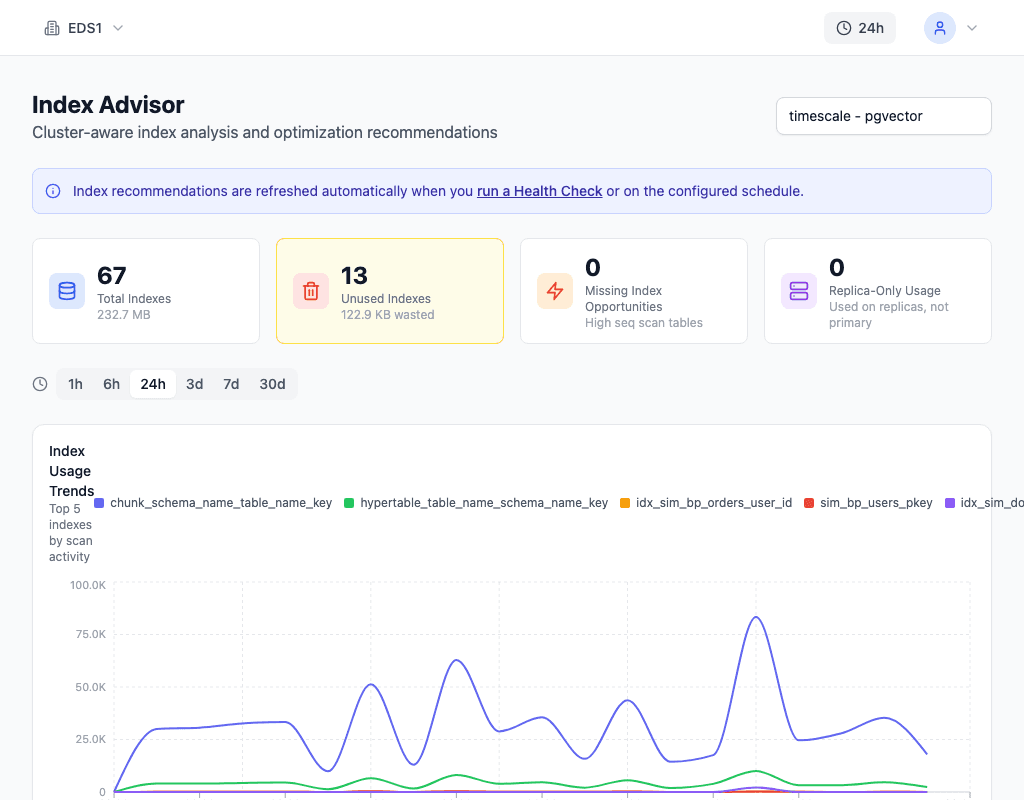Screen dimensions: 1024x800
Task: Click the building icon beside EDS1
Action: coord(52,28)
